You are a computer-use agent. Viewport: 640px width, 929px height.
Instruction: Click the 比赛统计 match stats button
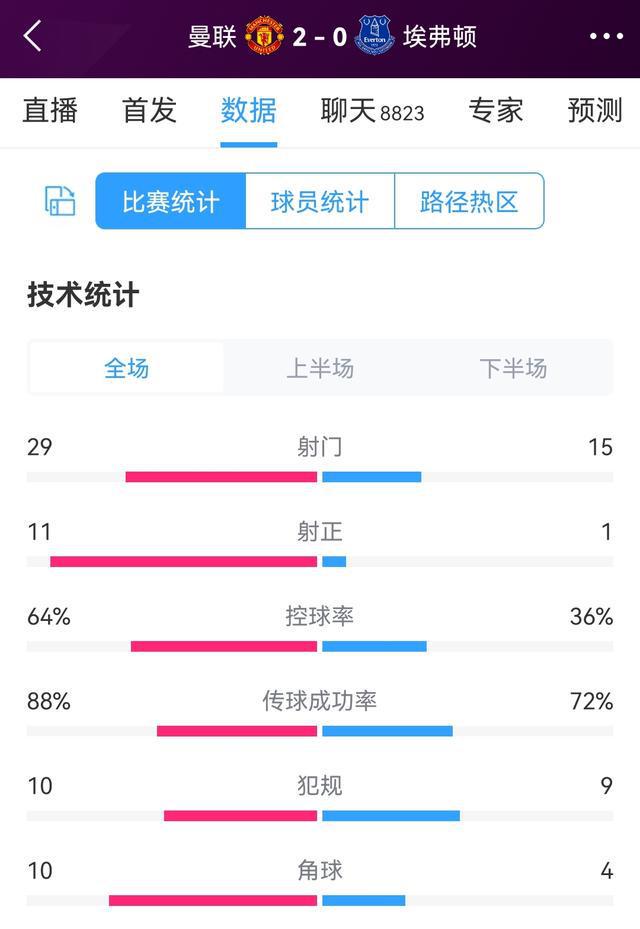coord(168,200)
